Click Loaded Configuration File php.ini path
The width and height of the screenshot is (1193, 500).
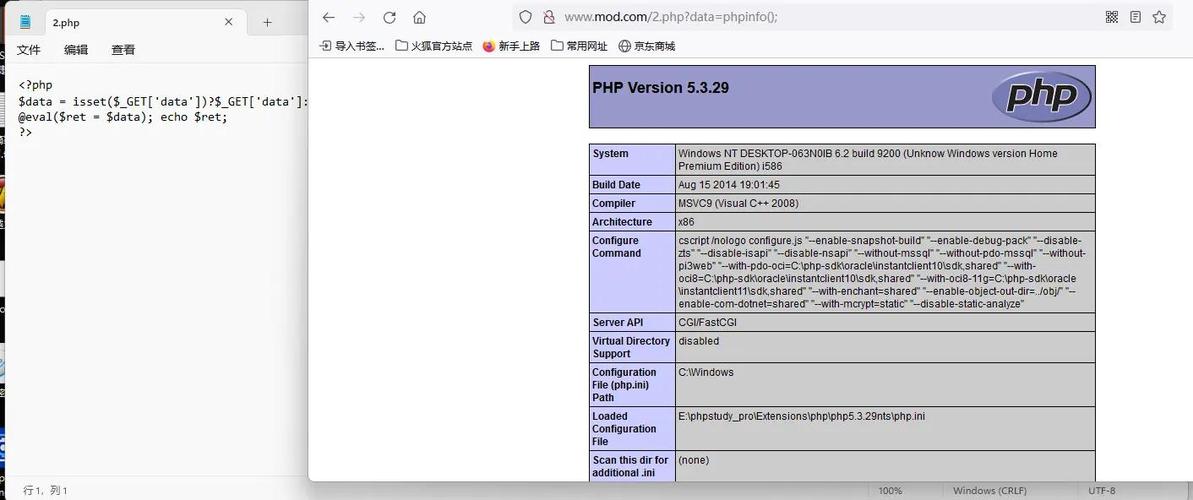pyautogui.click(x=802, y=416)
